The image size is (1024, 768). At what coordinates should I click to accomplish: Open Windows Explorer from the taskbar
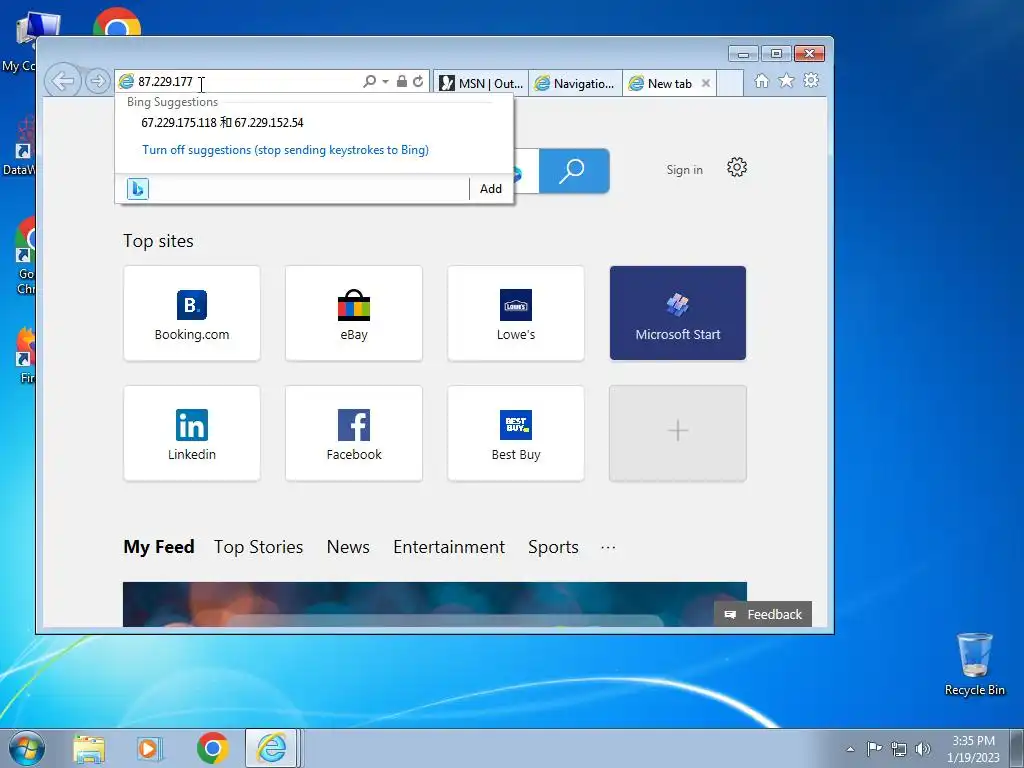(x=89, y=748)
